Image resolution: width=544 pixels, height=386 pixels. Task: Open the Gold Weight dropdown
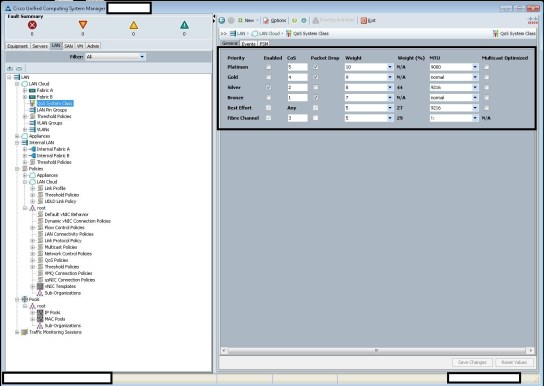369,77
